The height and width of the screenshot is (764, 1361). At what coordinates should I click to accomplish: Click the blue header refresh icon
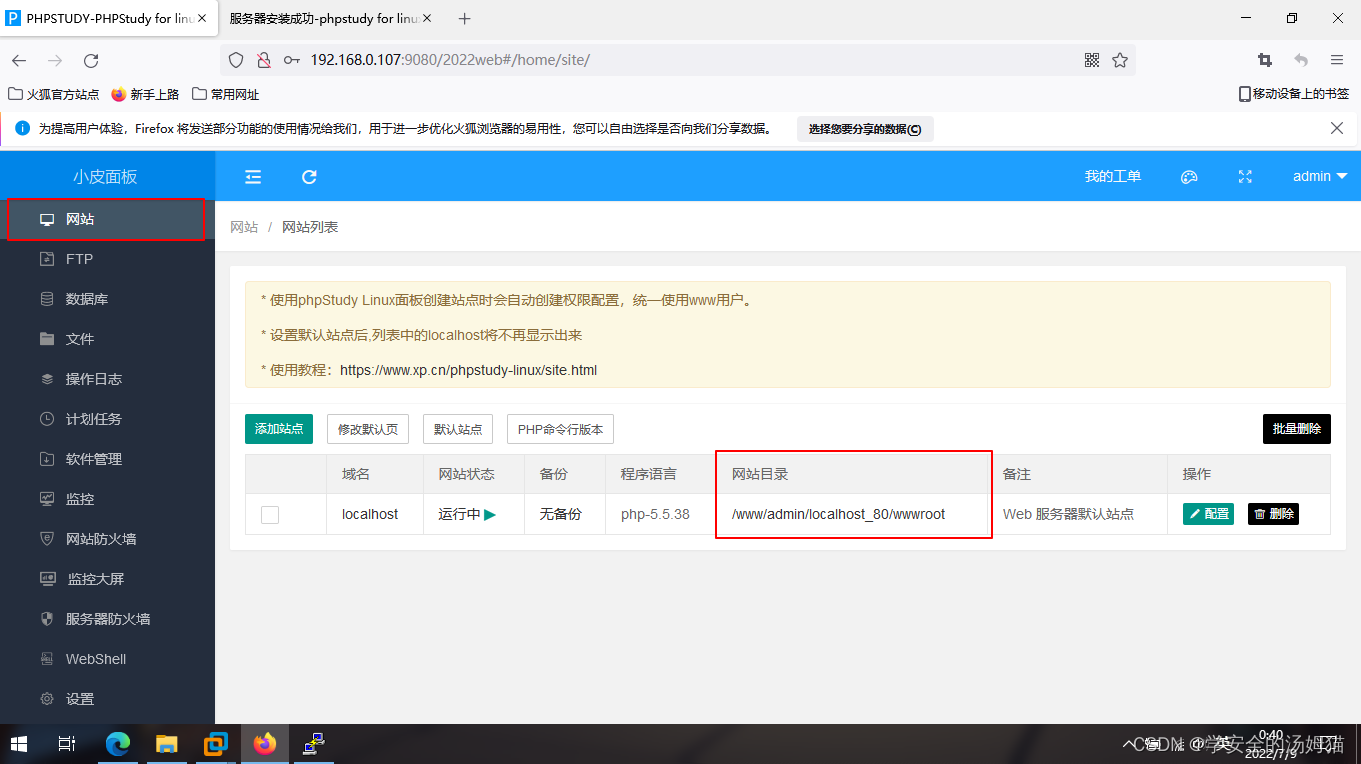(309, 177)
